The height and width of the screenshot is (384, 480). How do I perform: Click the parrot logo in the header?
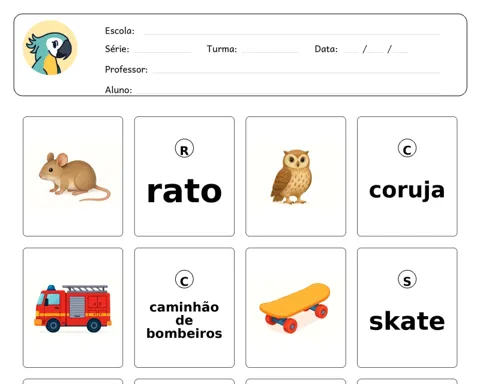click(50, 48)
